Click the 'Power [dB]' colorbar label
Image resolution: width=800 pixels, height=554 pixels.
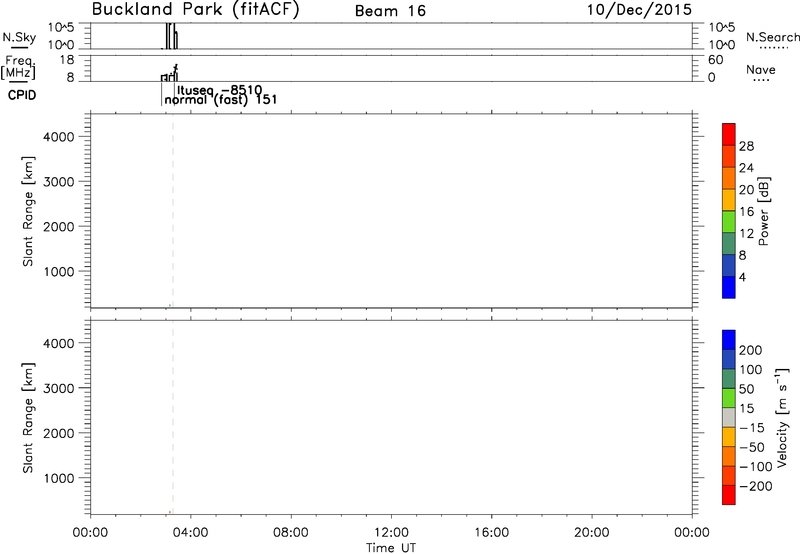[764, 211]
